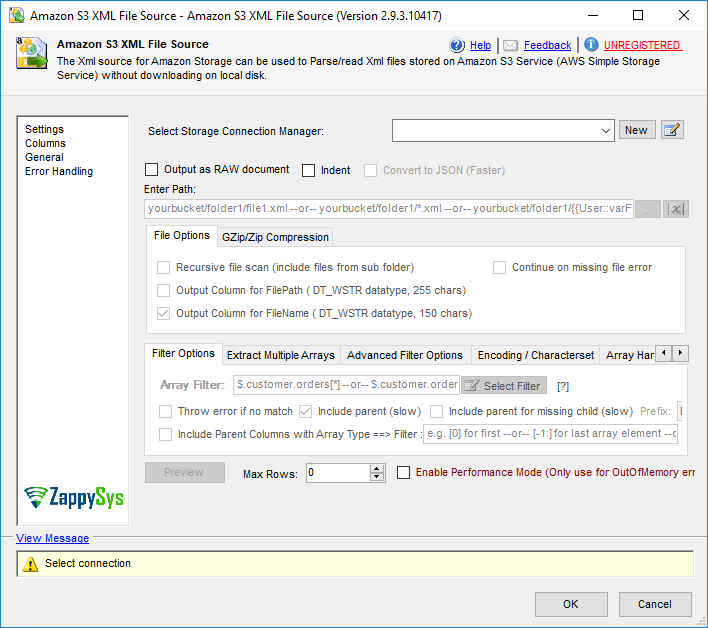Switch to the File Options tab
Screen dimensions: 708x628
click(182, 236)
